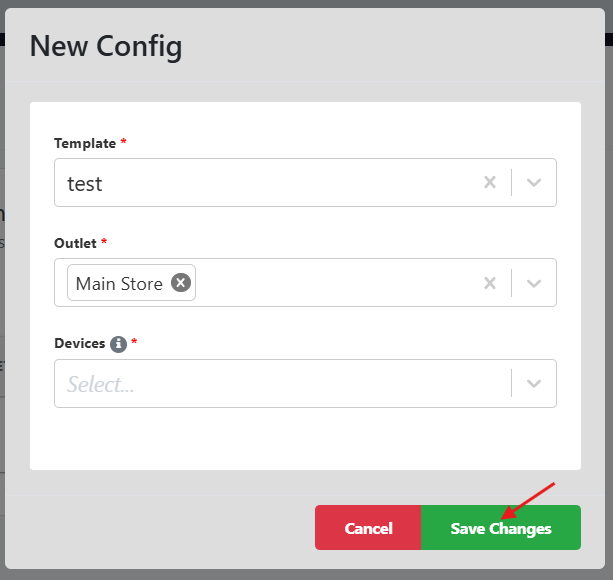Viewport: 613px width, 580px height.
Task: Click the empty area in the Outlet field
Action: tap(330, 283)
